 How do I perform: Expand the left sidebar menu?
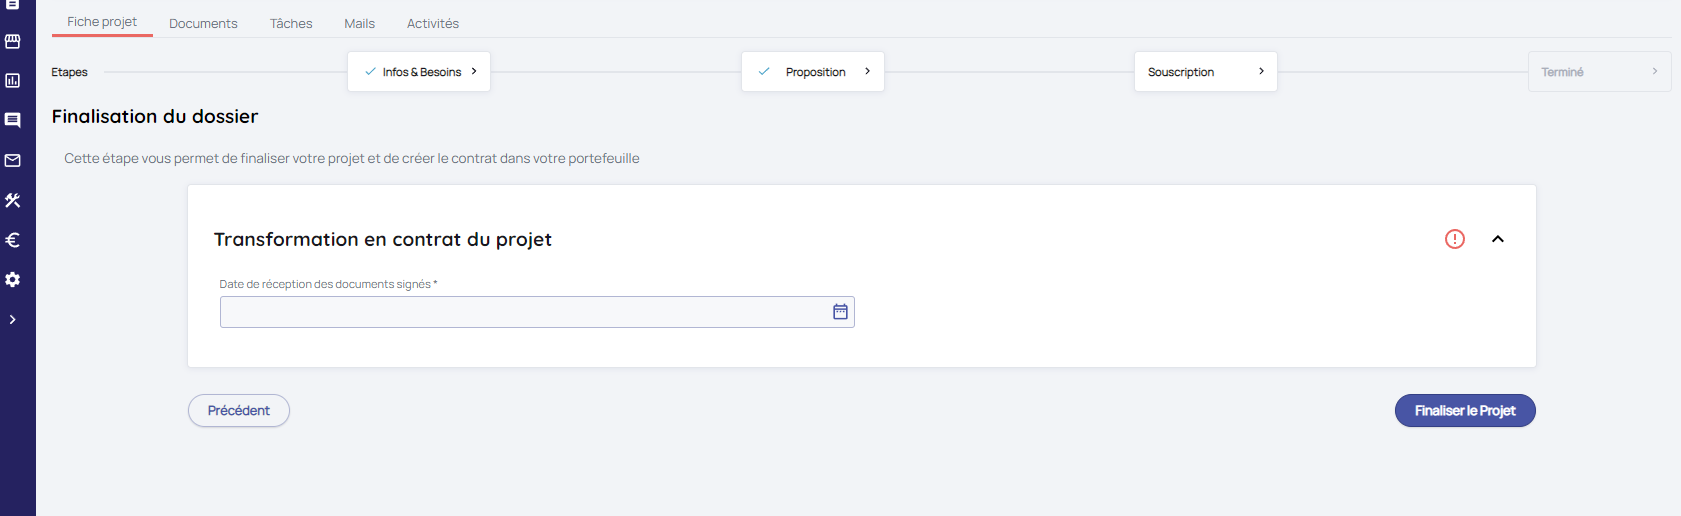click(x=13, y=320)
